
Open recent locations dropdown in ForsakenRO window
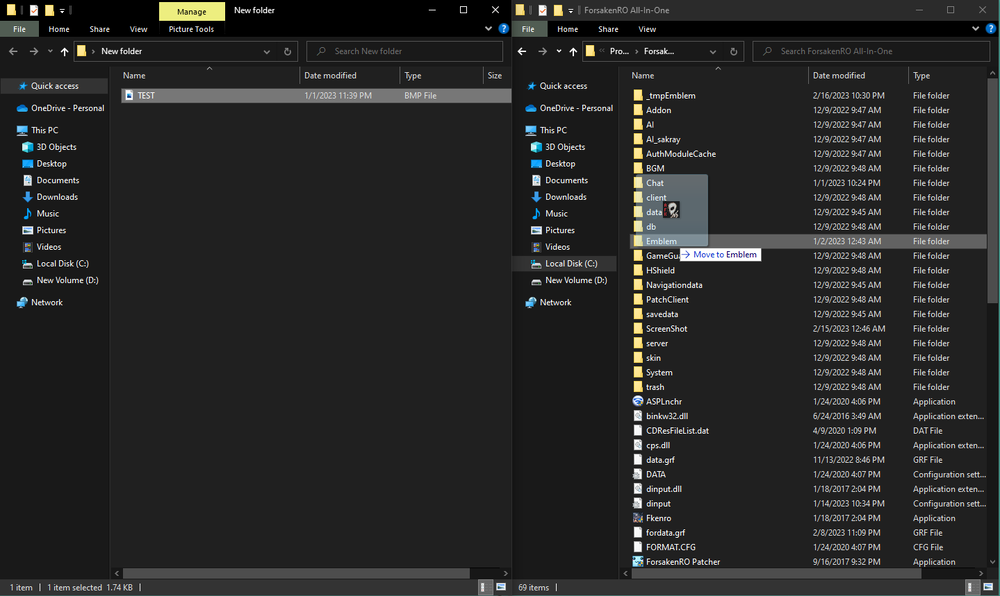click(558, 51)
